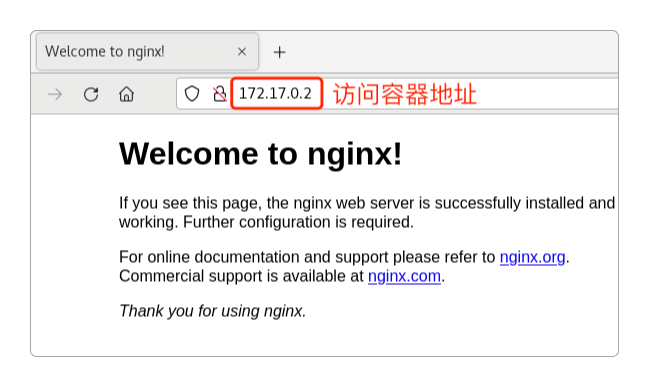
Task: Open a new tab with the plus button
Action: (x=280, y=52)
